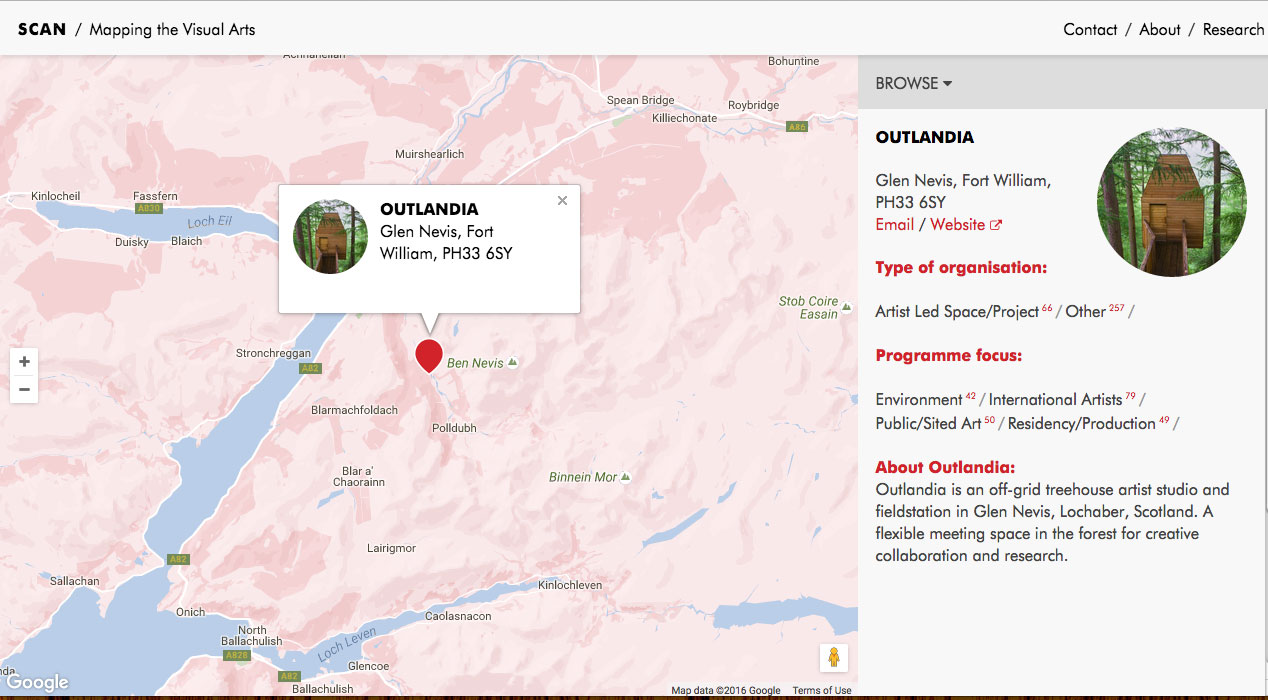The image size is (1268, 700).
Task: Click the Ben Nevis mountain marker
Action: (x=512, y=363)
